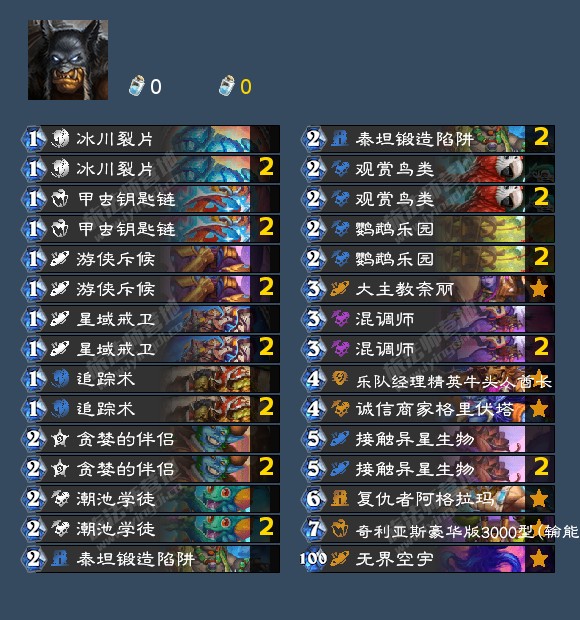Select the 贪婪的伴侣 card with count 2
This screenshot has width=580, height=620.
point(151,469)
